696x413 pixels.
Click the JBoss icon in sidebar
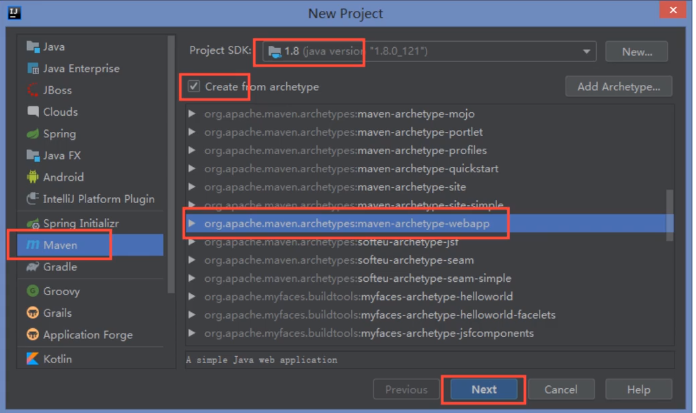tap(33, 90)
